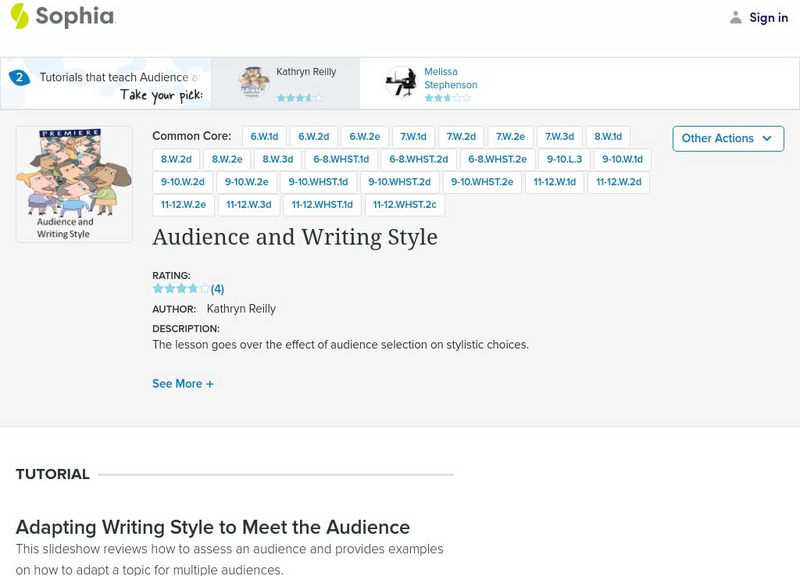Click the lesson's four-star rating
The height and width of the screenshot is (576, 800).
(180, 289)
